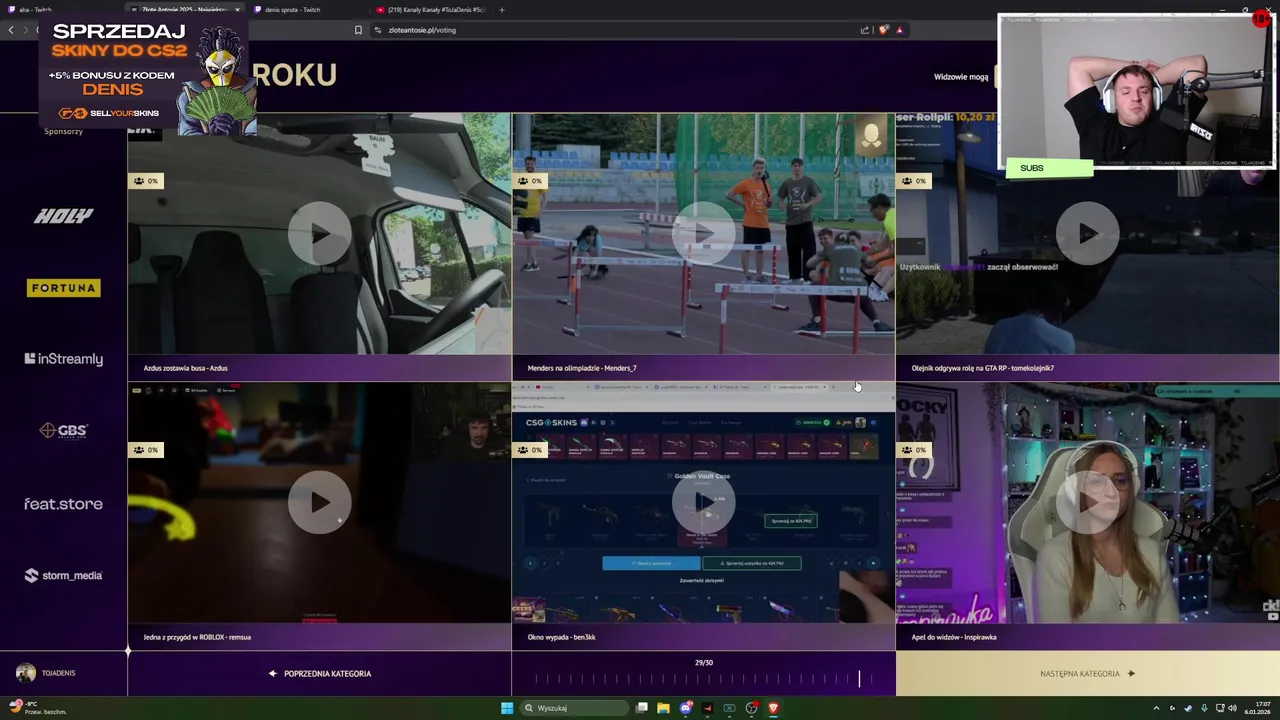Click the Okno wypada - ben3kk caption
Screen dimensions: 1280x720
pos(561,637)
